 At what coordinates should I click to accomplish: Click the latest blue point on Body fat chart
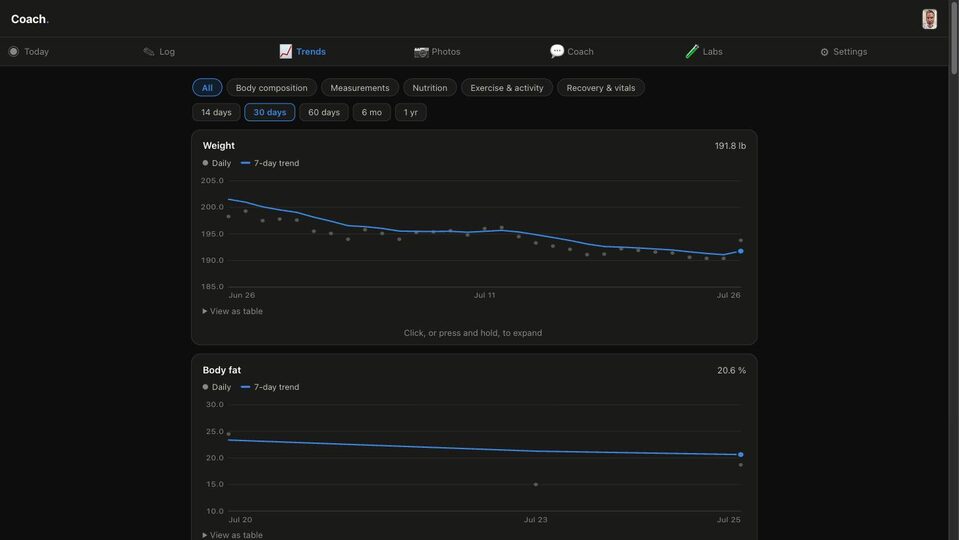(741, 454)
